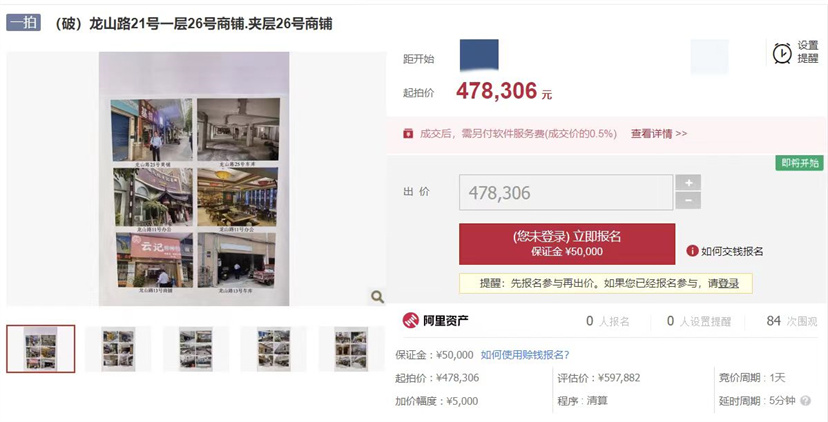
Task: Select the second photo thumbnail
Action: [118, 349]
